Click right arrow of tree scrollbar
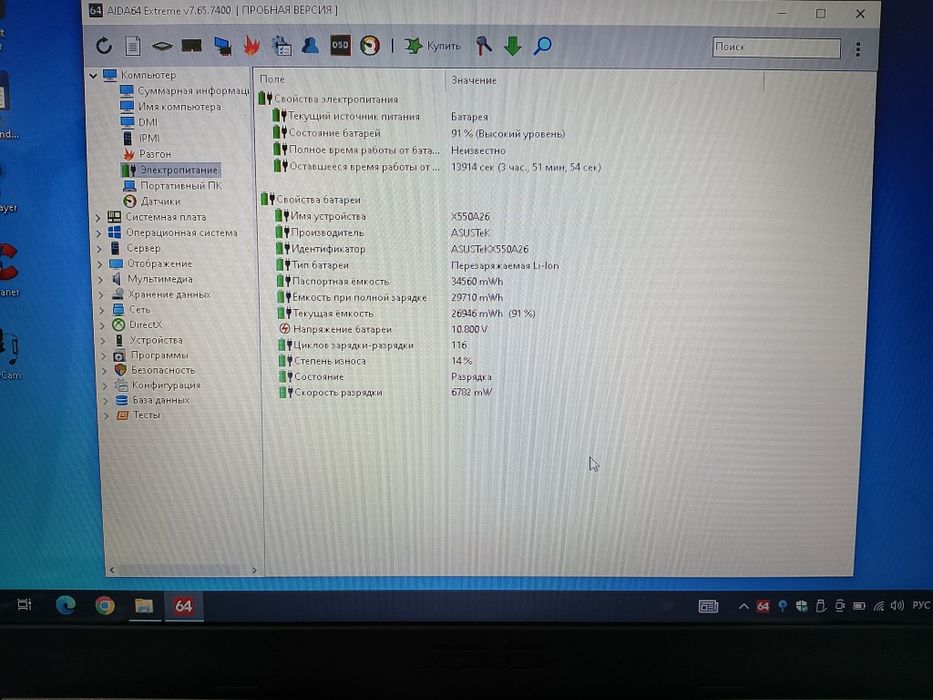This screenshot has height=700, width=933. pyautogui.click(x=254, y=570)
